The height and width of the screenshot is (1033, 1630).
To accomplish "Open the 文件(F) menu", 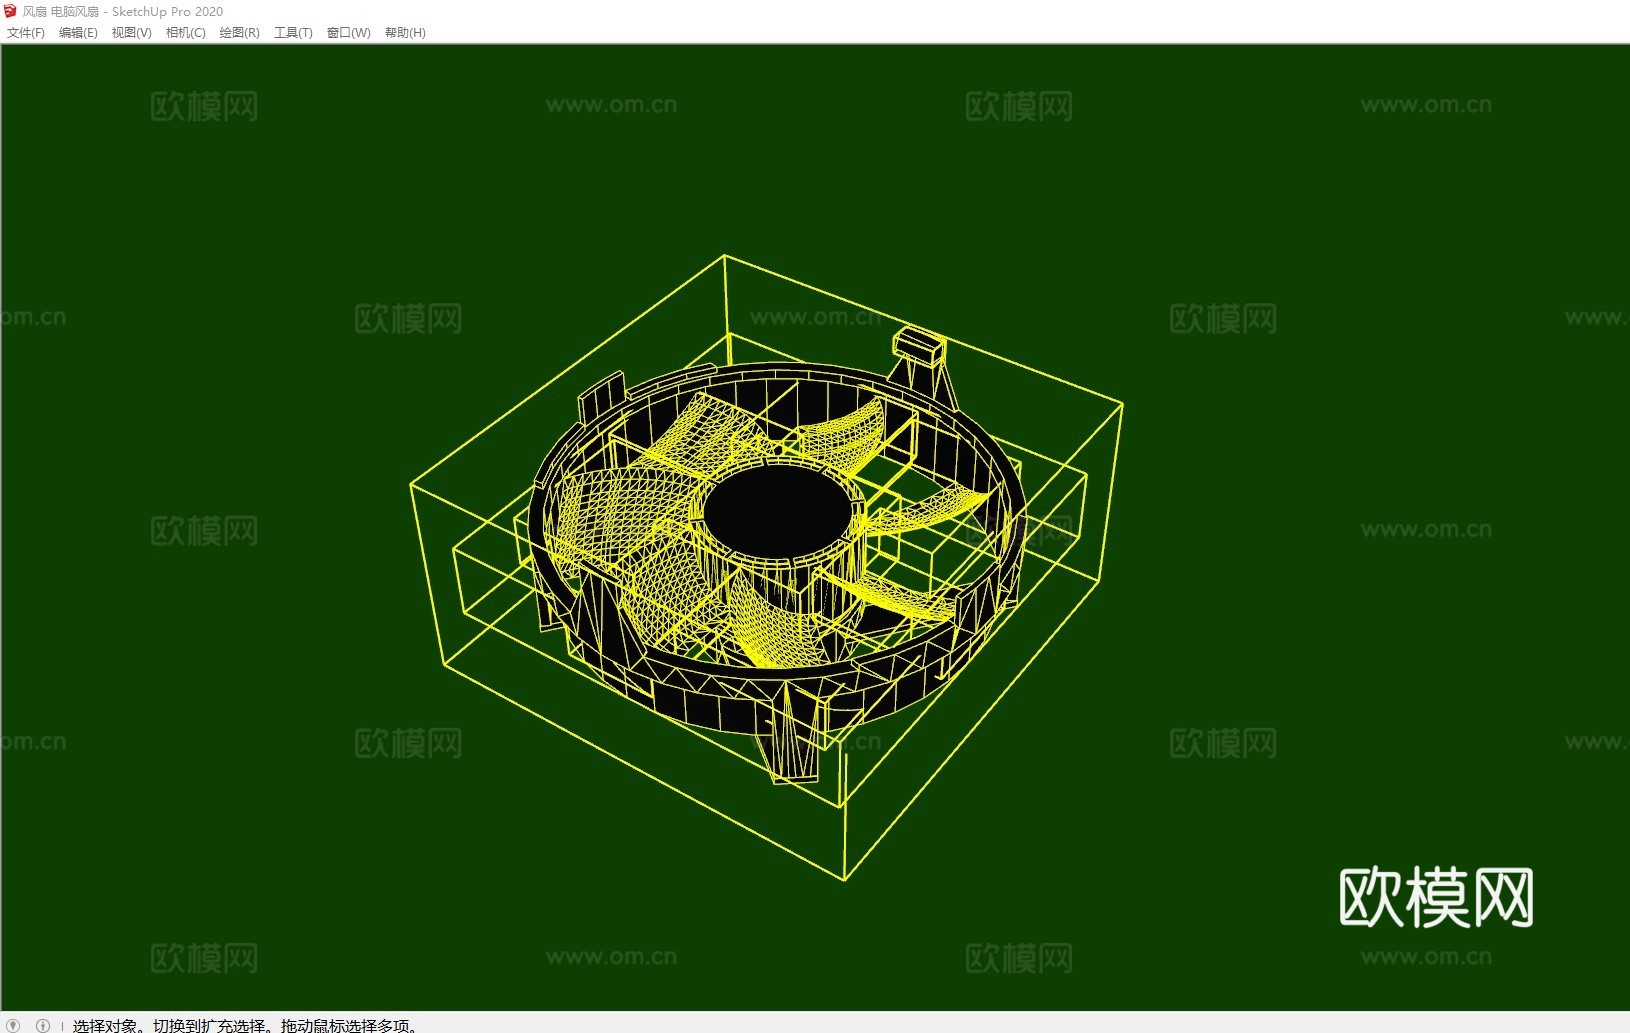I will [x=26, y=32].
